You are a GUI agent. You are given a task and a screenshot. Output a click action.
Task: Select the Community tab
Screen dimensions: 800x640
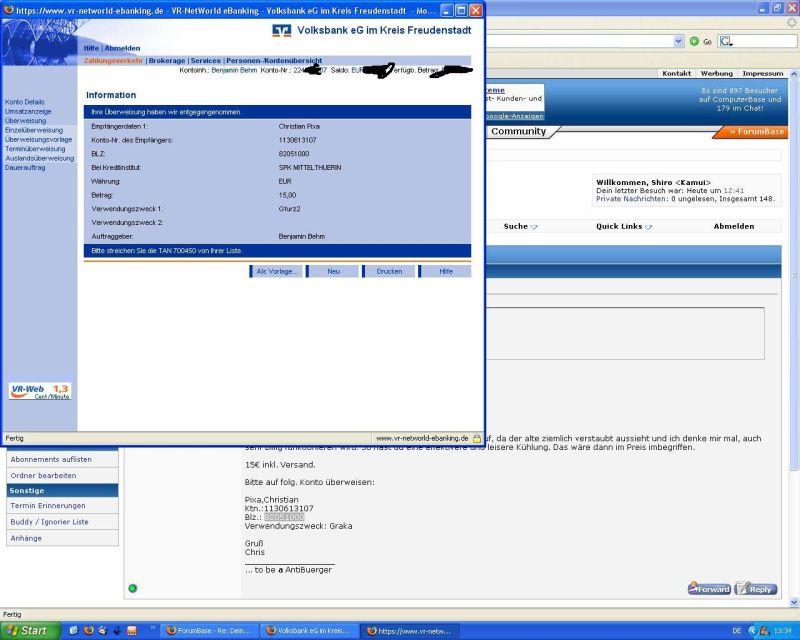[518, 131]
